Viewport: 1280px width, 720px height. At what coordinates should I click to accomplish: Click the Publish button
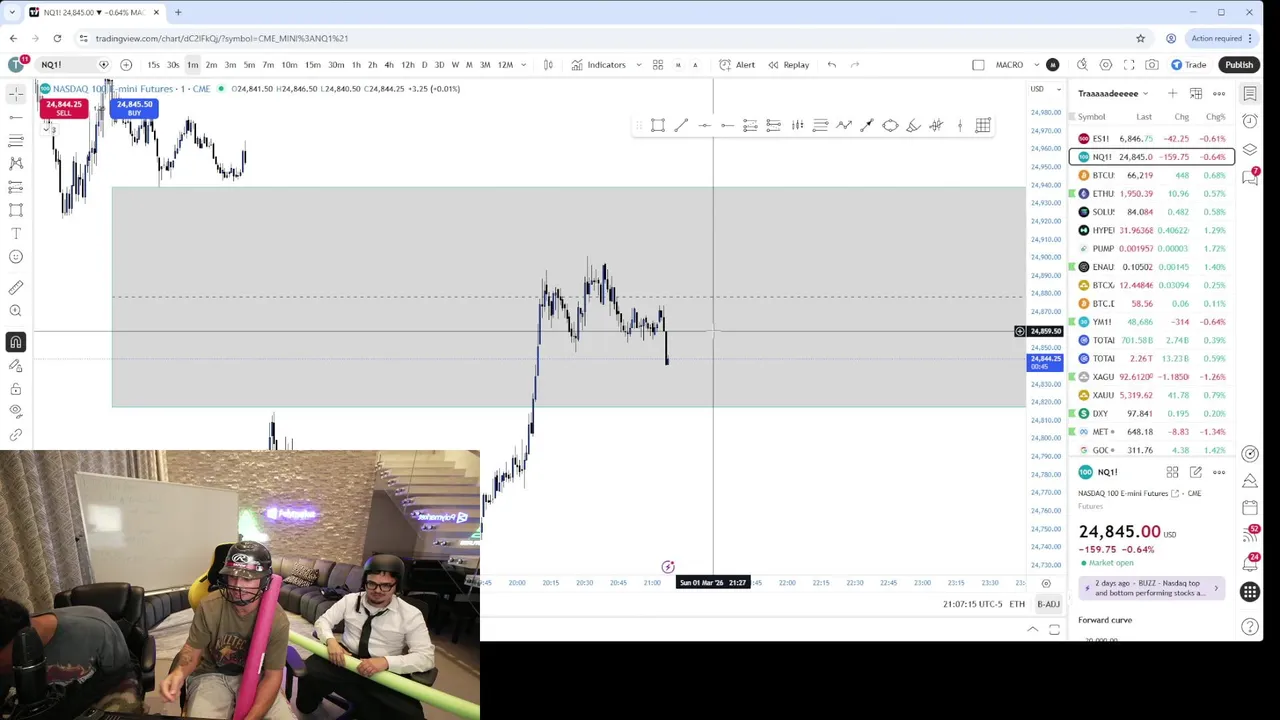pos(1239,65)
